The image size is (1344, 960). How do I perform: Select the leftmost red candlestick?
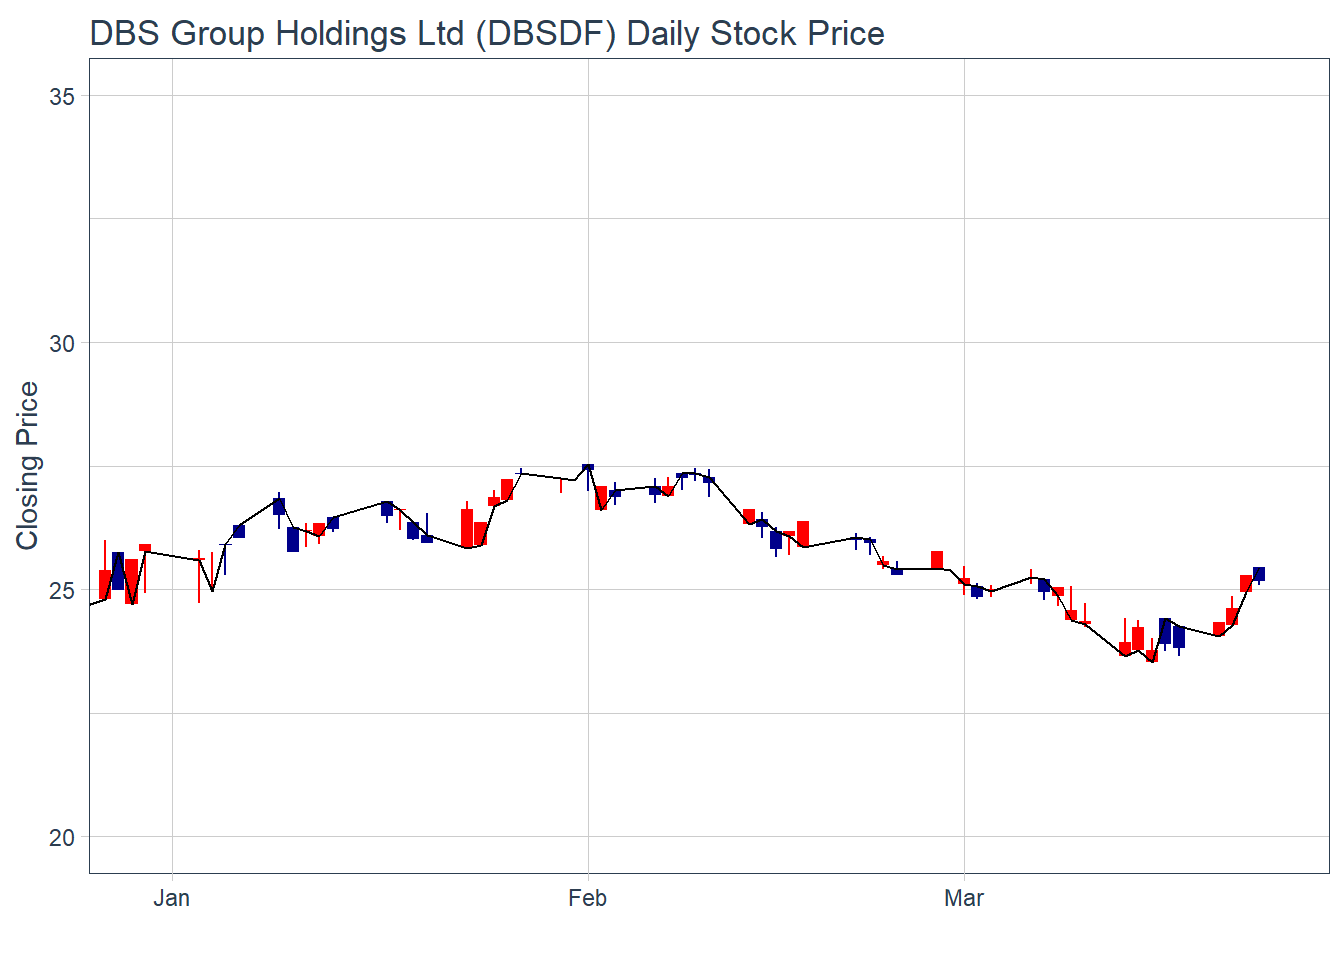pyautogui.click(x=105, y=583)
